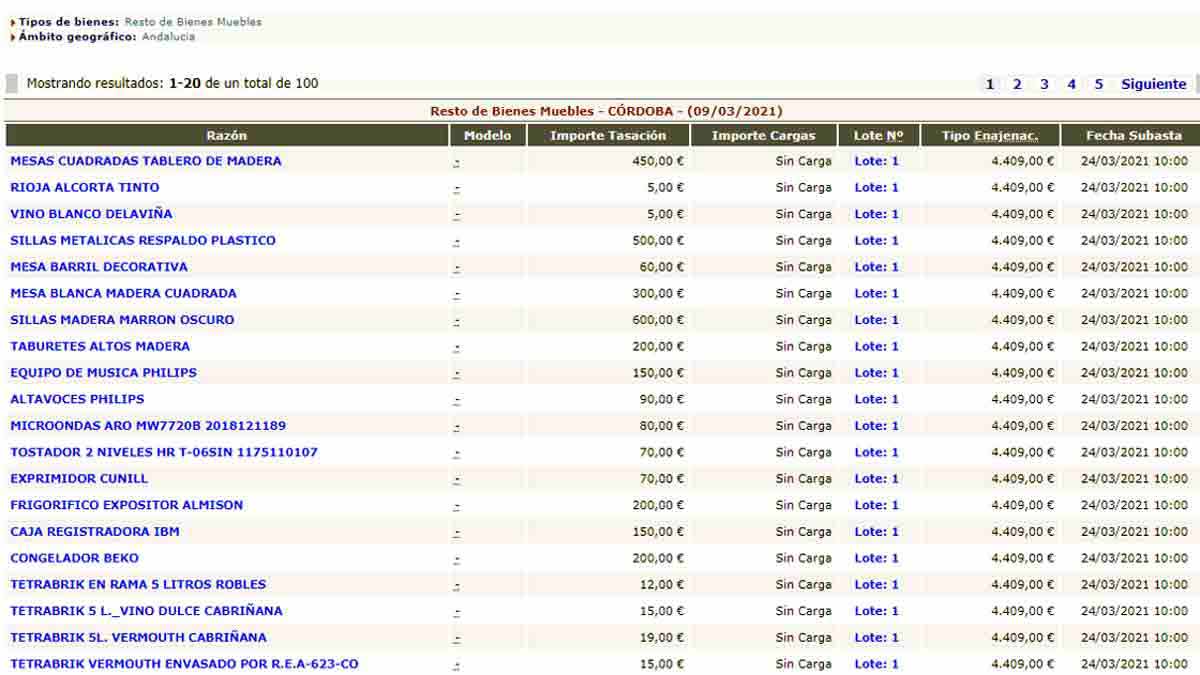The image size is (1200, 675).
Task: Click the Tipo Enajenac. column header
Action: pos(989,135)
